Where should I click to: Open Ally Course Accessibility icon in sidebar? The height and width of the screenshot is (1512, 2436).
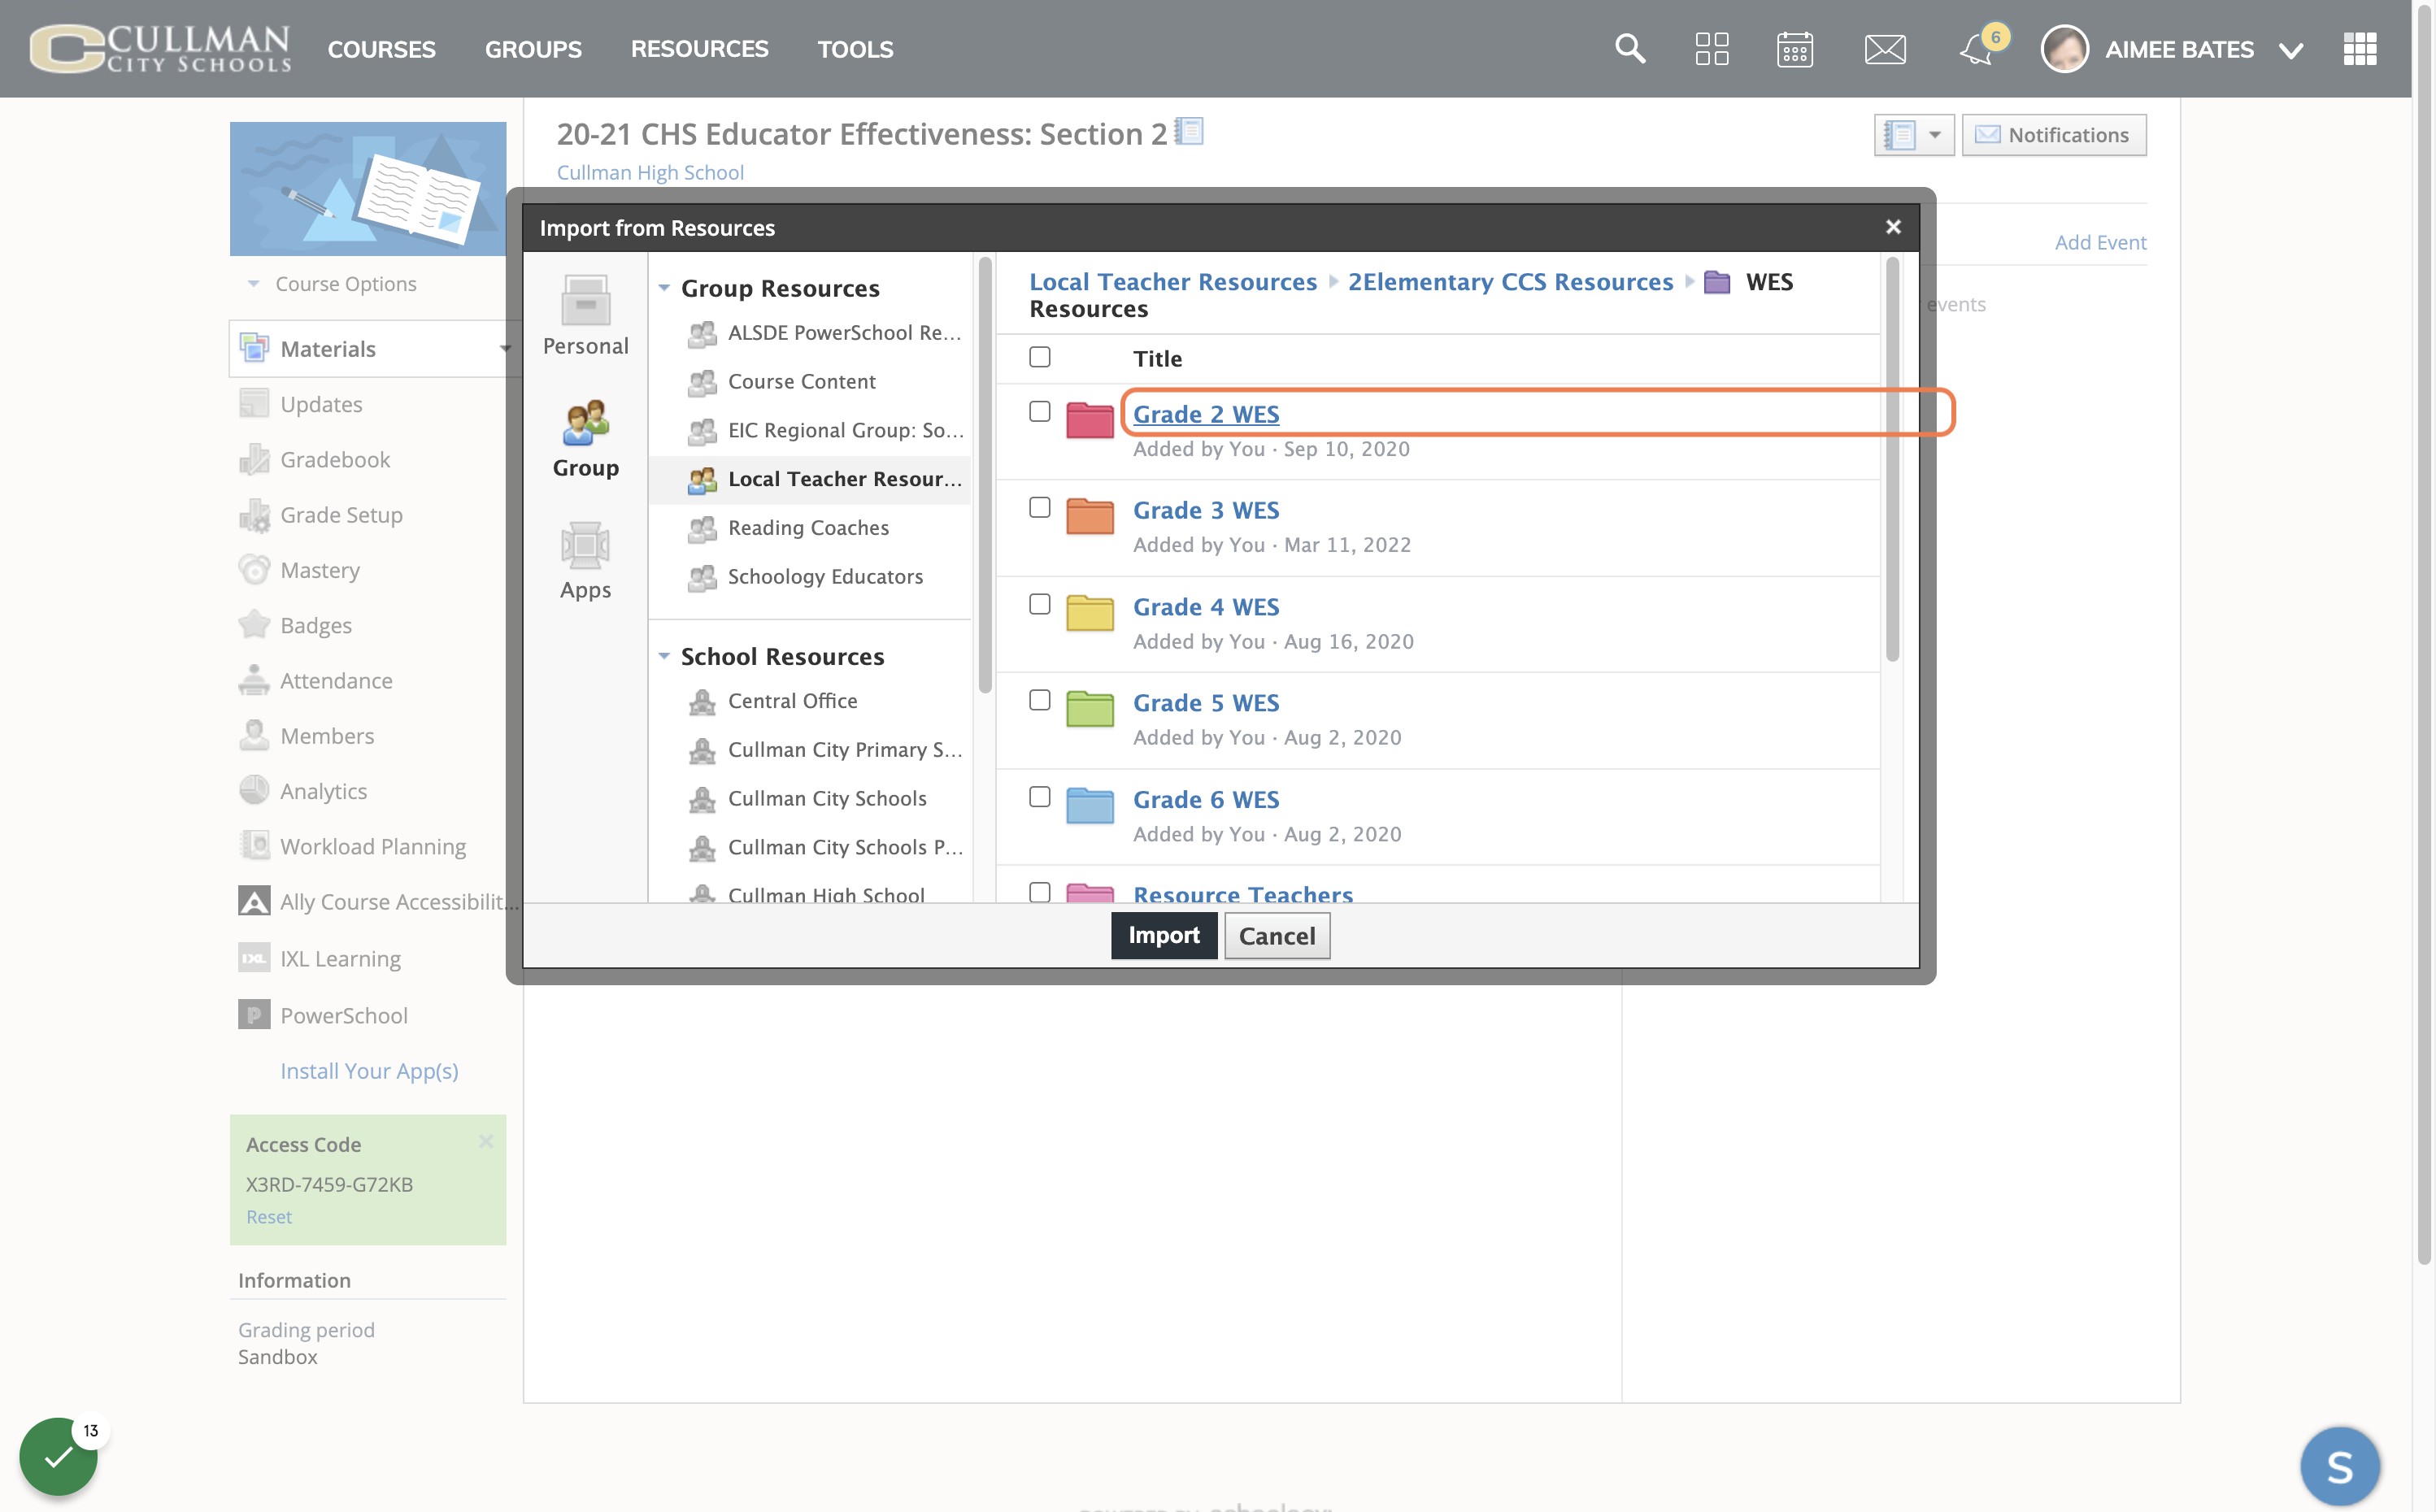click(x=254, y=901)
